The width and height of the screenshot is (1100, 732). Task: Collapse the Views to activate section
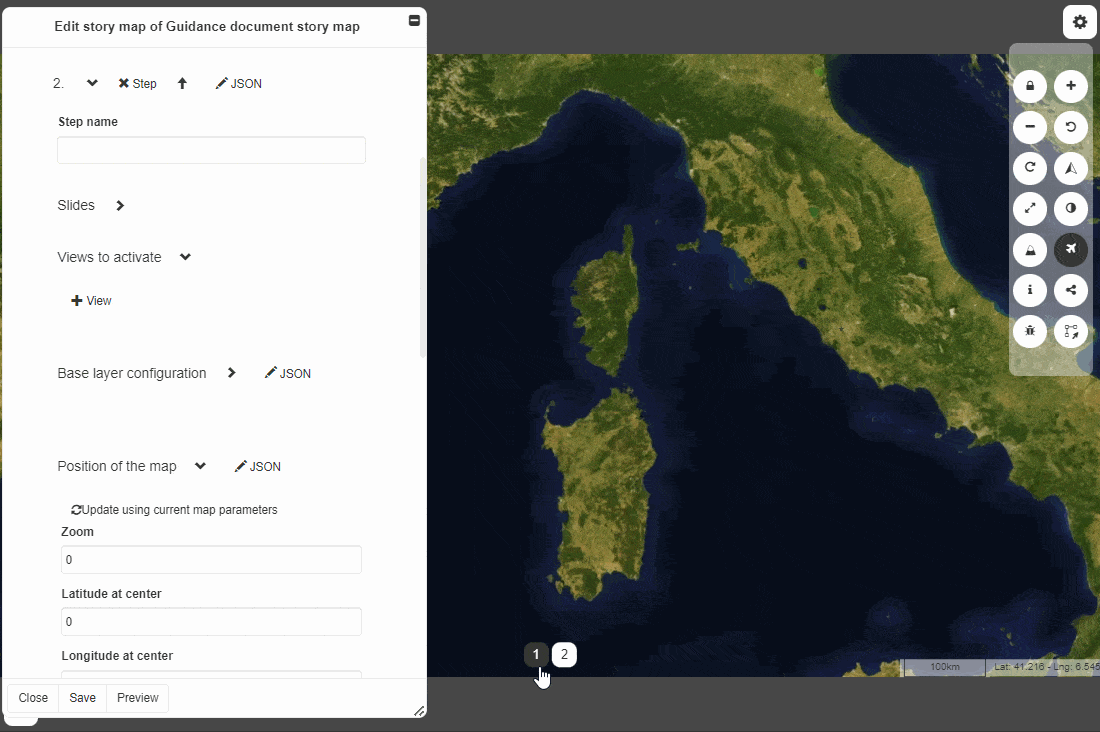pos(185,257)
